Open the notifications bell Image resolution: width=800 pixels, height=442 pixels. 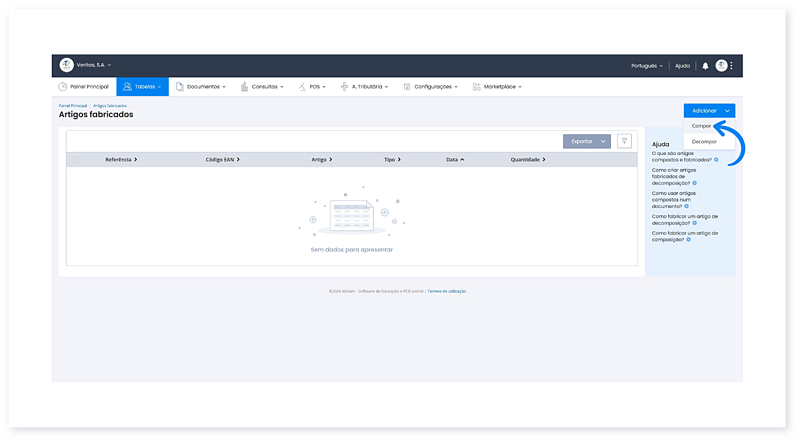click(x=705, y=66)
